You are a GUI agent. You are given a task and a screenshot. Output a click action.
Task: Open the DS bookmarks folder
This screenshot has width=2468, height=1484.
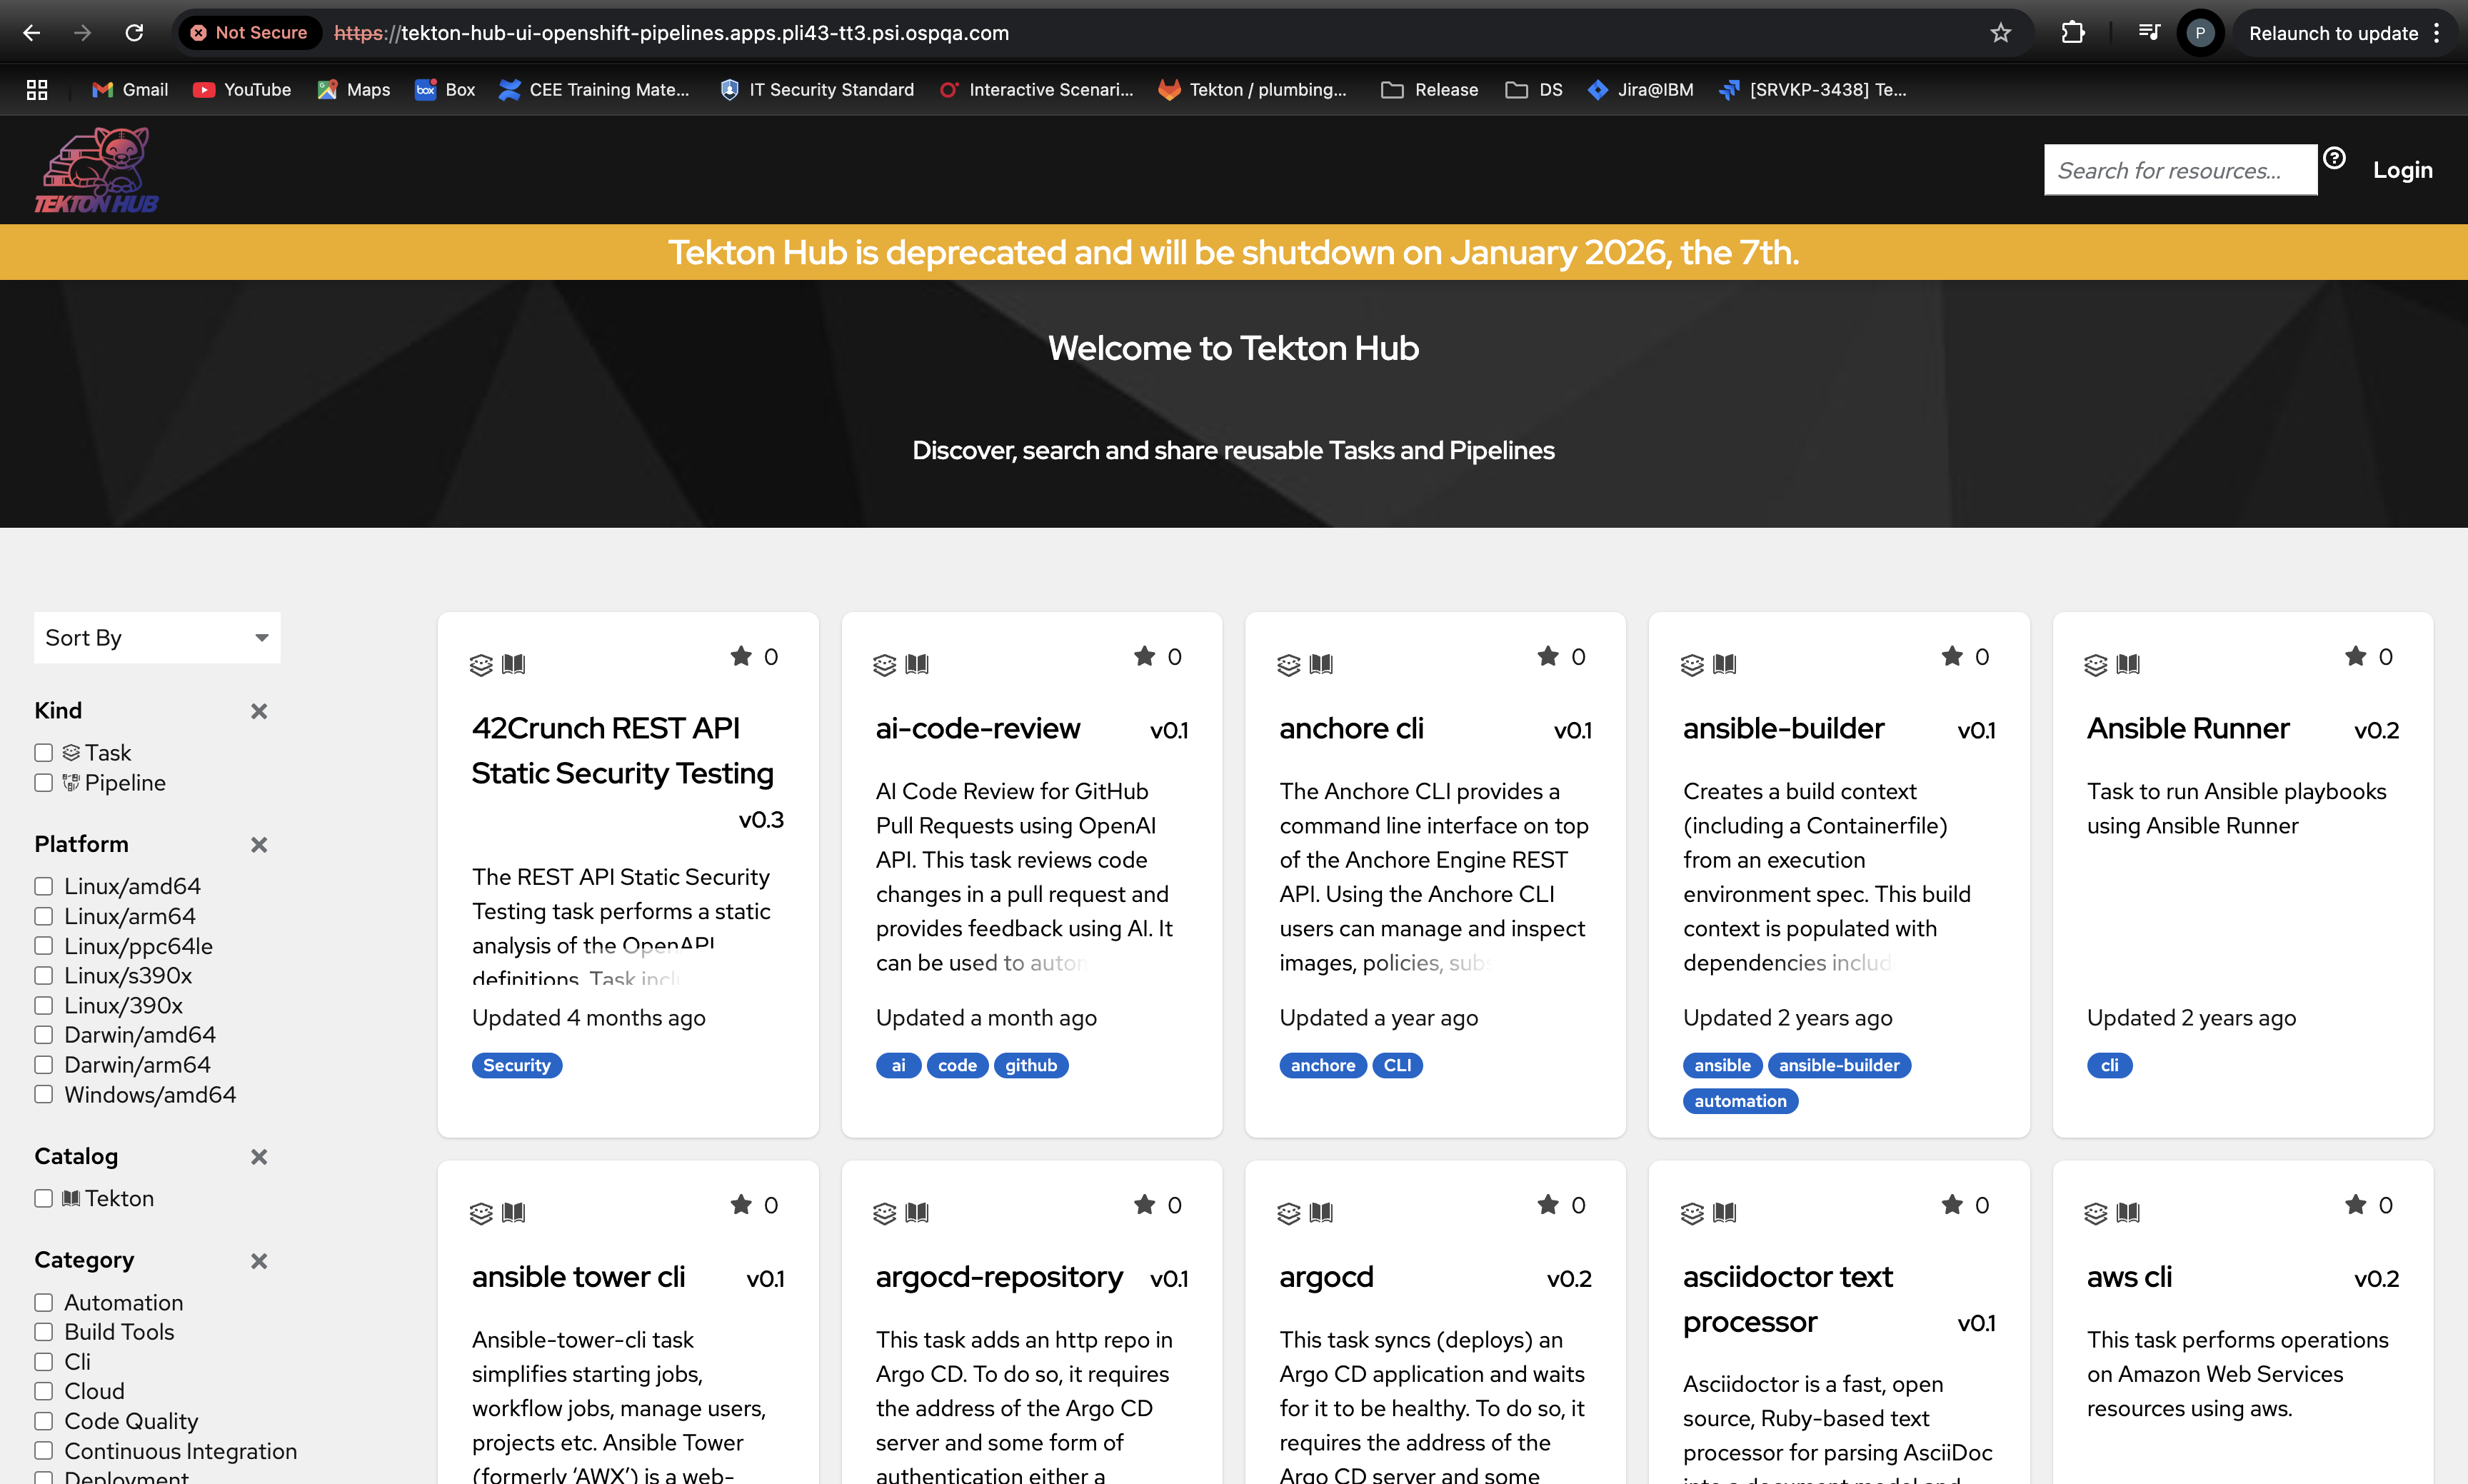pyautogui.click(x=1534, y=90)
